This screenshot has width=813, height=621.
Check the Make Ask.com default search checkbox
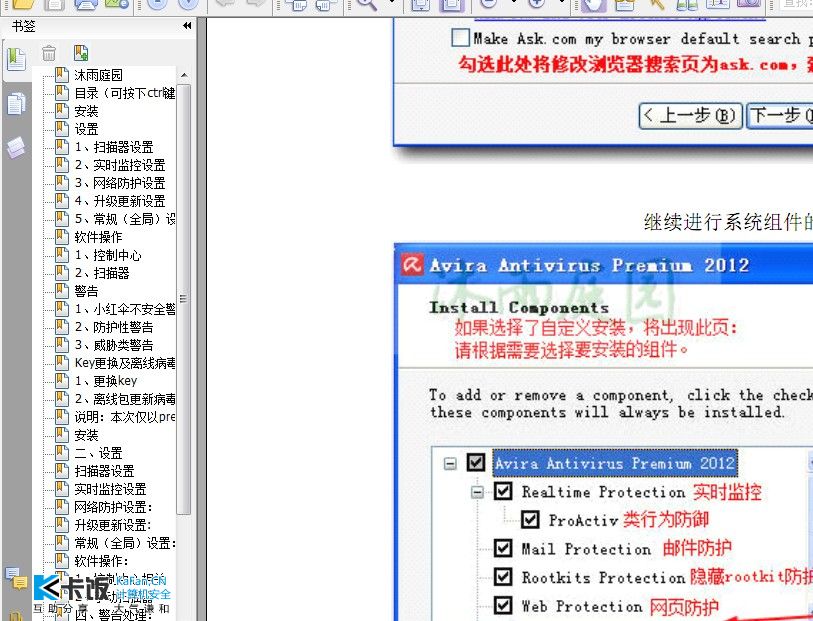click(460, 38)
